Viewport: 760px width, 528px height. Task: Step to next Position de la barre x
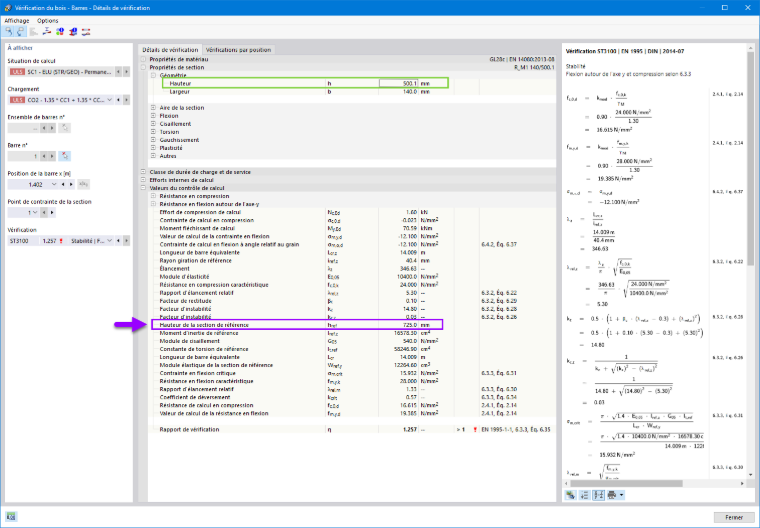pyautogui.click(x=71, y=185)
